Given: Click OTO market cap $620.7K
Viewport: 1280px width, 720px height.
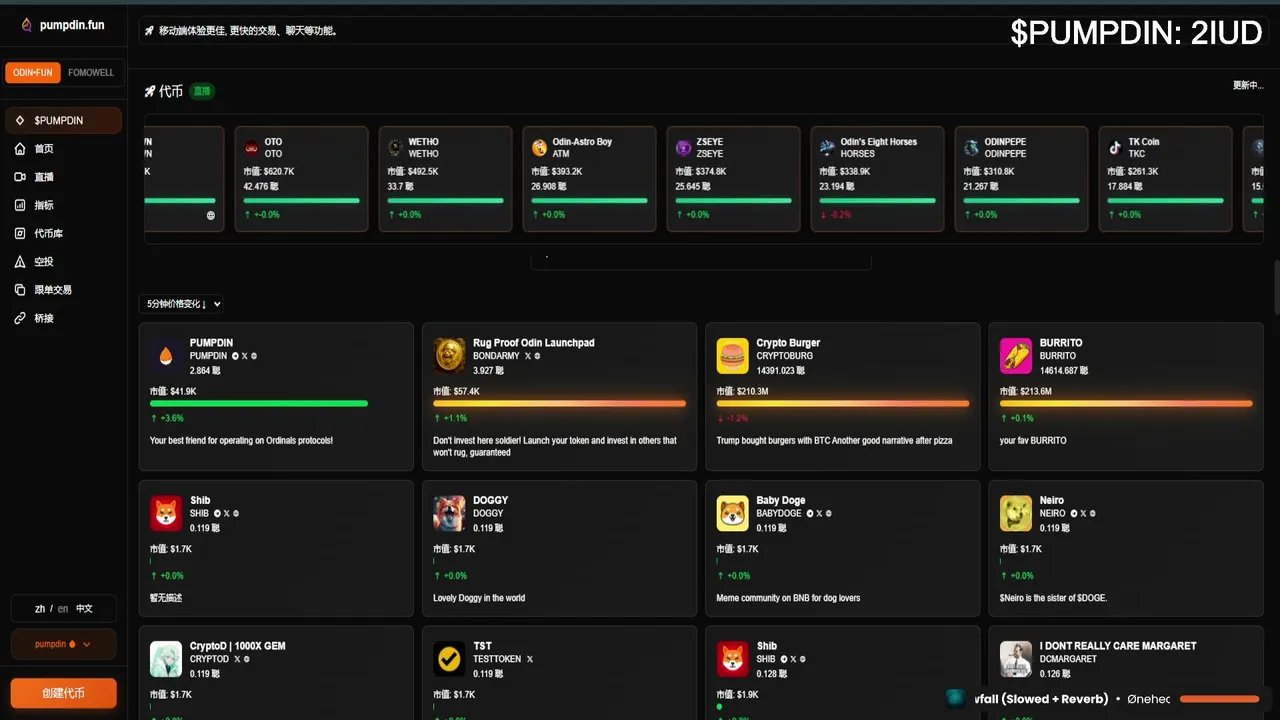Looking at the screenshot, I should [269, 172].
